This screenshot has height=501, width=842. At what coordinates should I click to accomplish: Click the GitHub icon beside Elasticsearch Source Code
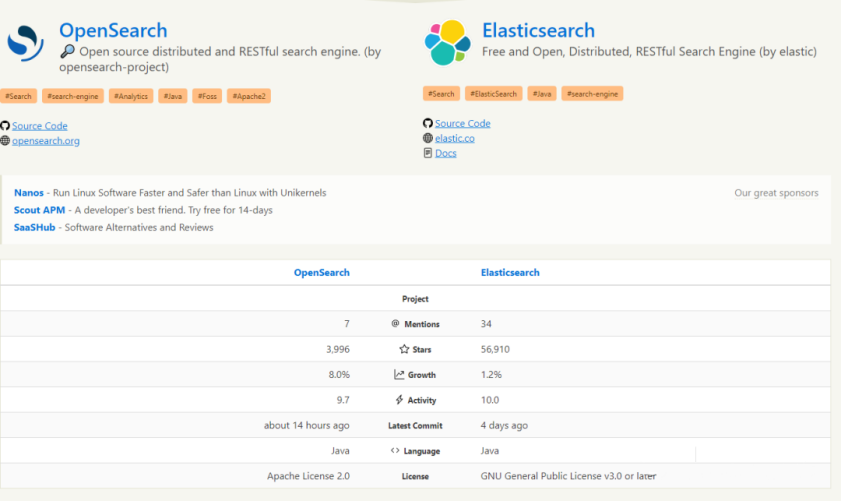[428, 123]
